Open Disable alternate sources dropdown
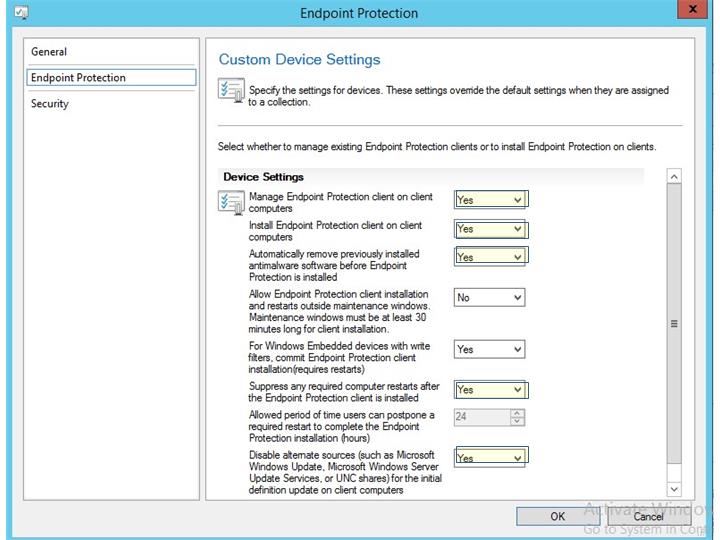Image resolution: width=720 pixels, height=540 pixels. 490,458
